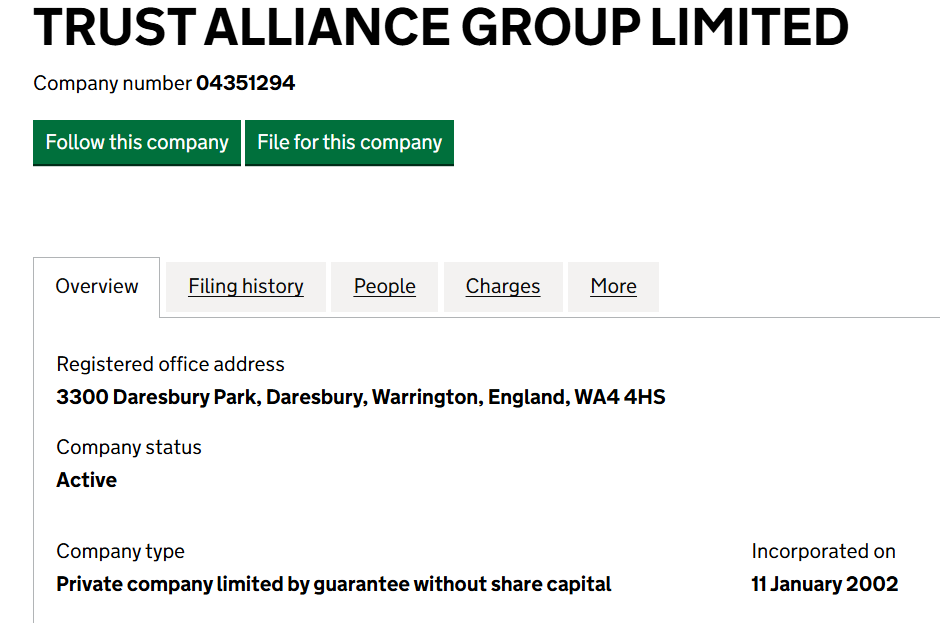
Task: Click the Follow this company button
Action: [137, 143]
